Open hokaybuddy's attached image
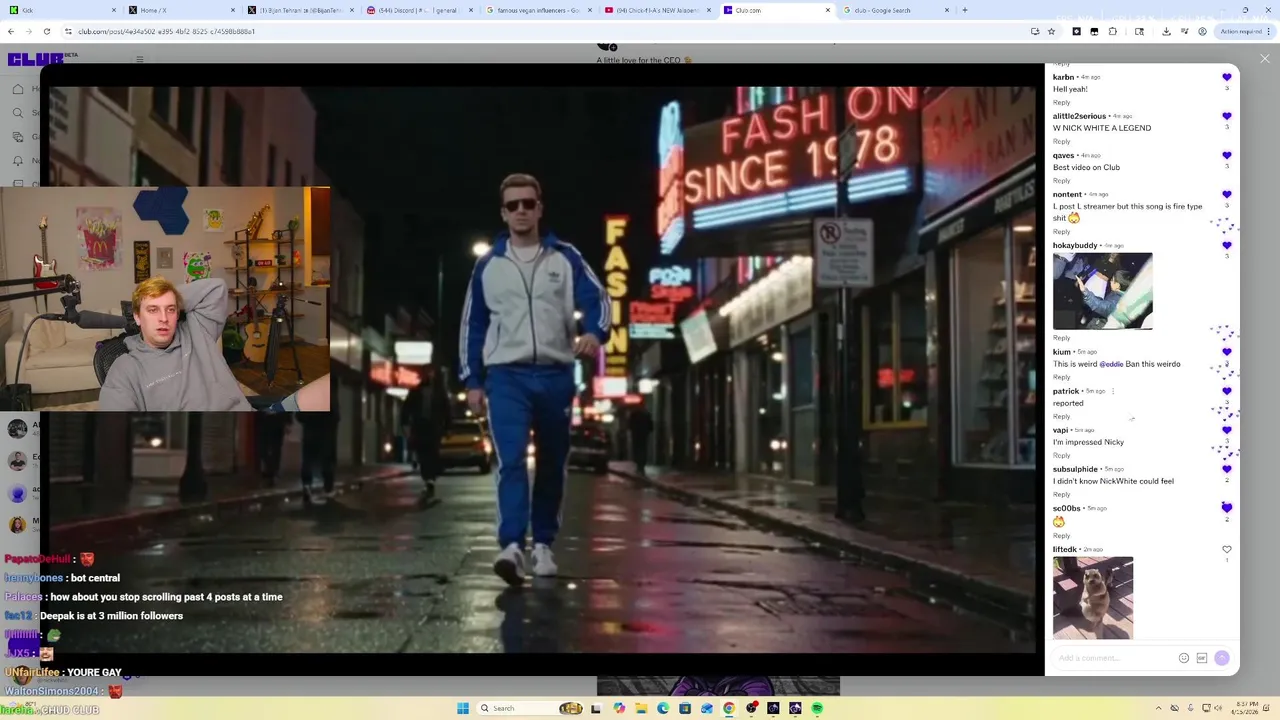This screenshot has height=720, width=1280. point(1102,291)
